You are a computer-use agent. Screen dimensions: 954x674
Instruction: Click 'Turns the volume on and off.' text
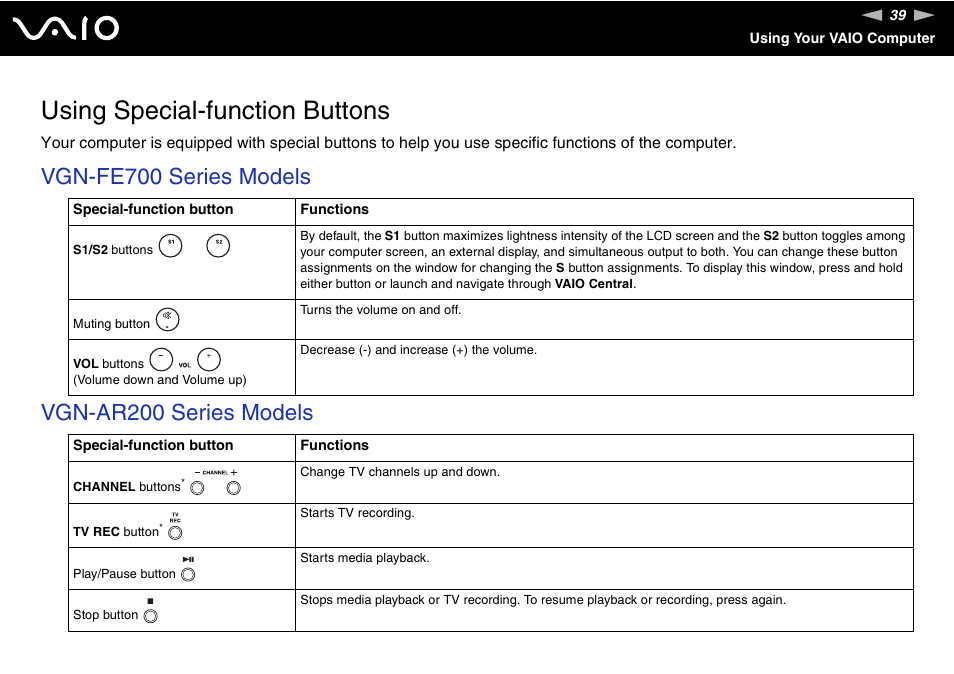pyautogui.click(x=381, y=310)
